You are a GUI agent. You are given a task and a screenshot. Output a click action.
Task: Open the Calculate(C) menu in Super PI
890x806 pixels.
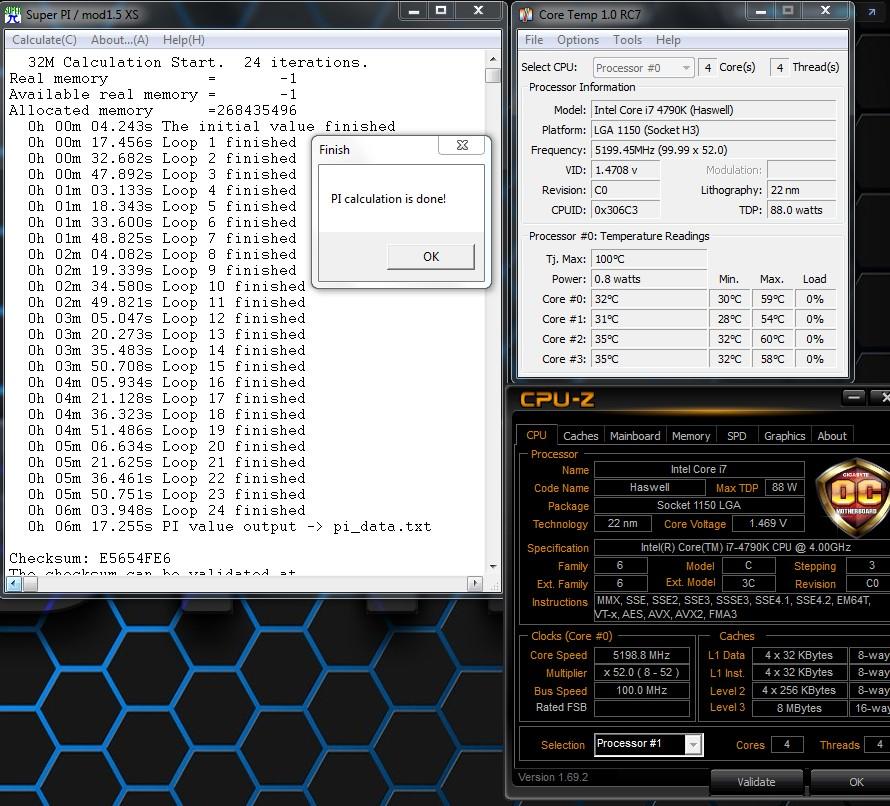44,40
